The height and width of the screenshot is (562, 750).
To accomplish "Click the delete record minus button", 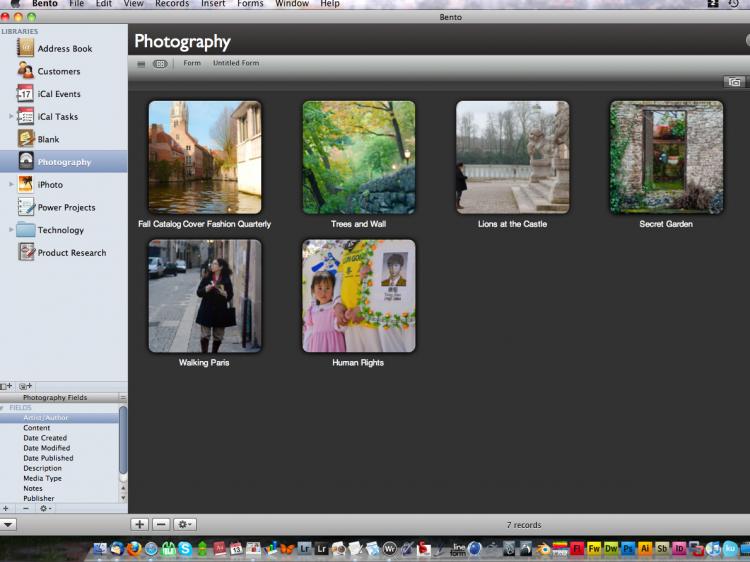I will pyautogui.click(x=161, y=524).
